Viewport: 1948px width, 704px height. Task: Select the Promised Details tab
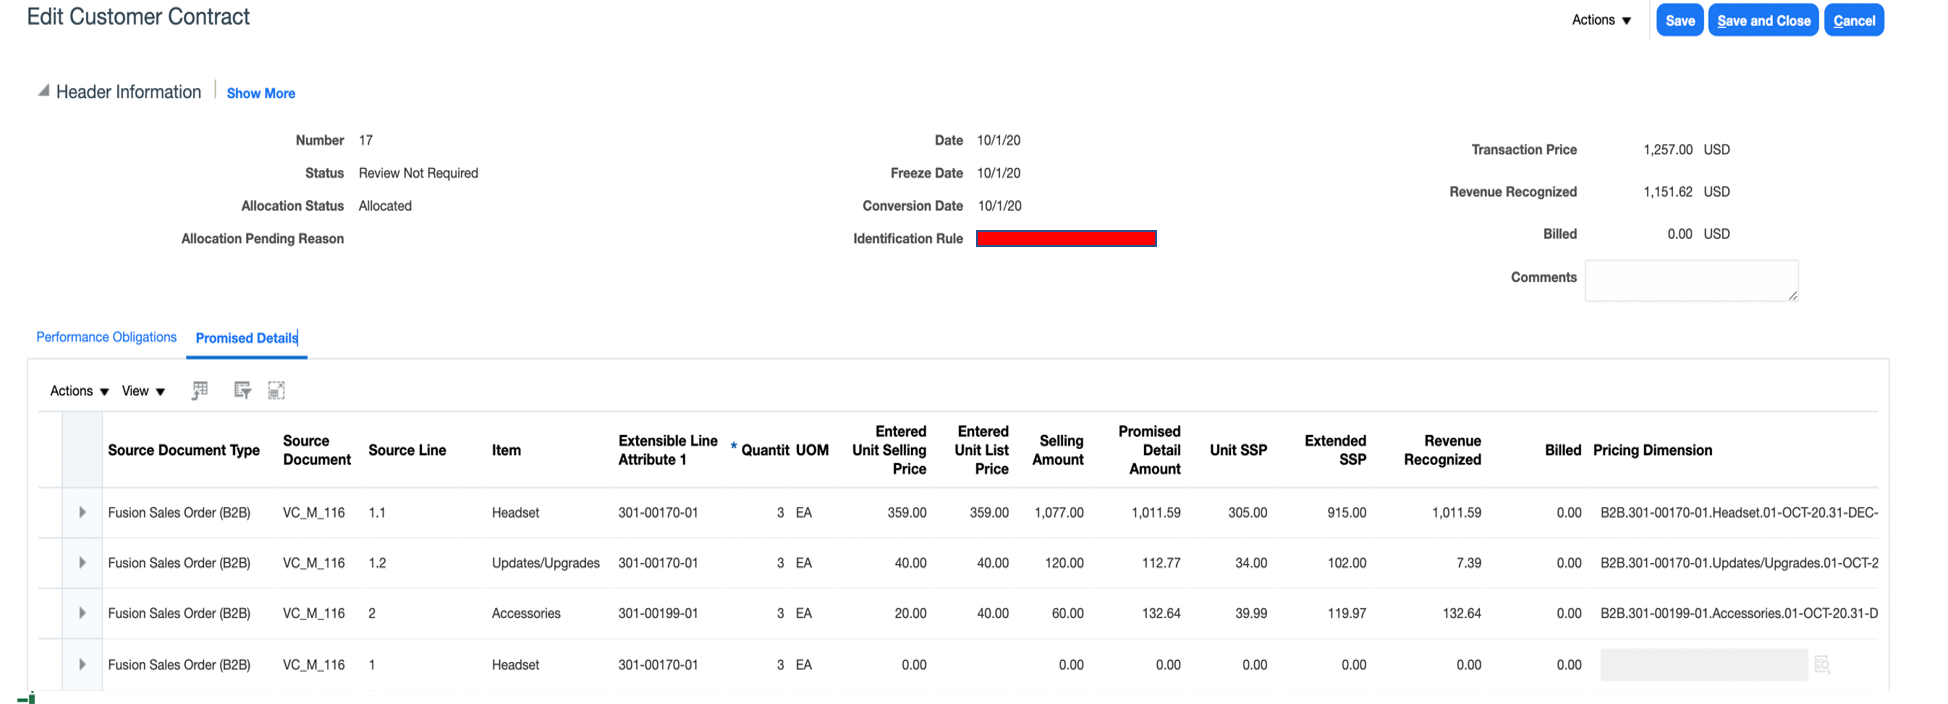pyautogui.click(x=246, y=338)
